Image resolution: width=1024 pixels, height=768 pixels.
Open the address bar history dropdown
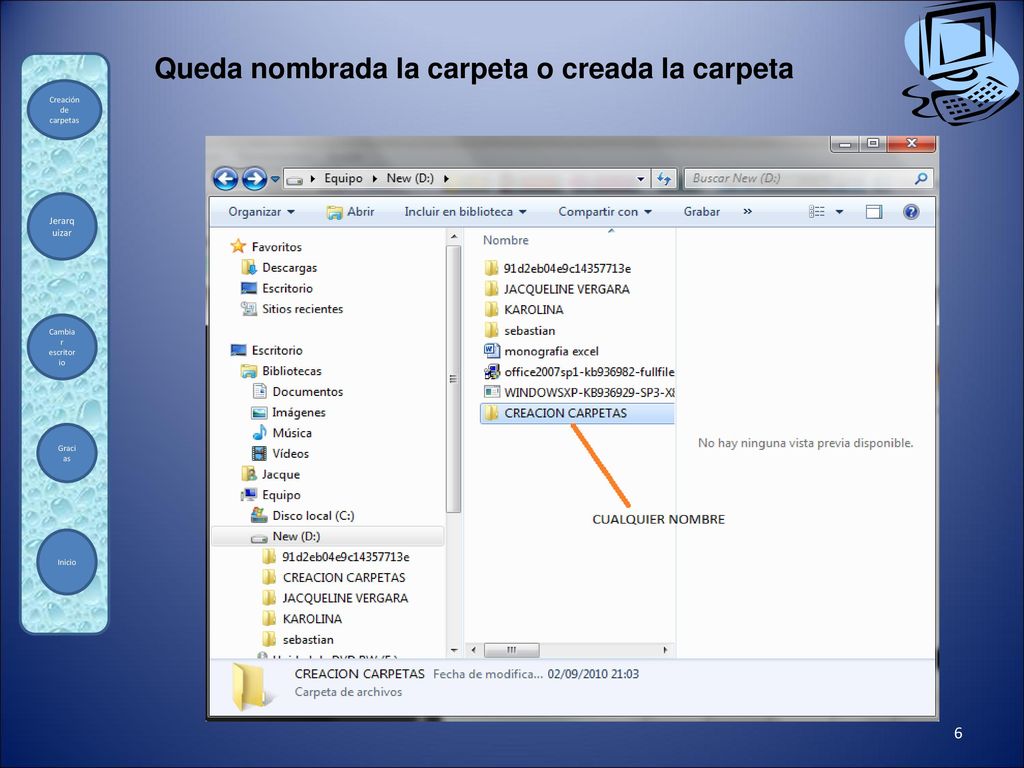coord(641,178)
